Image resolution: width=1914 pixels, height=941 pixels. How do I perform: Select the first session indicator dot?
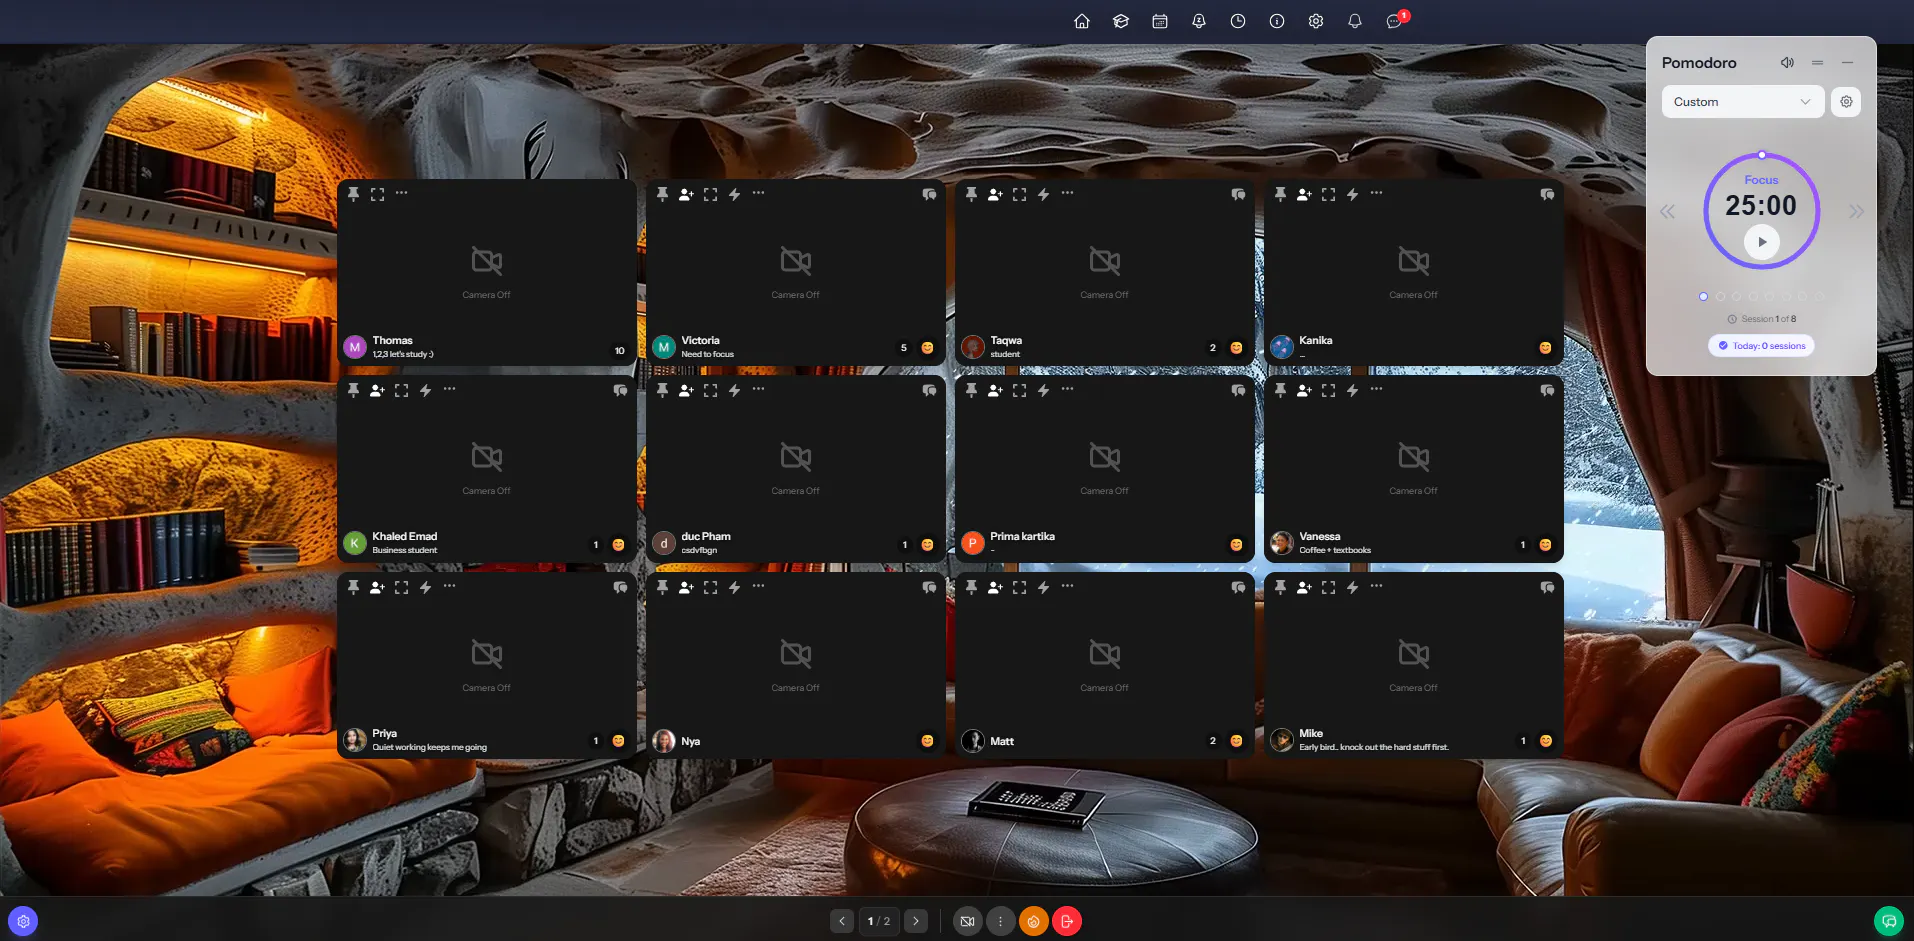tap(1703, 296)
